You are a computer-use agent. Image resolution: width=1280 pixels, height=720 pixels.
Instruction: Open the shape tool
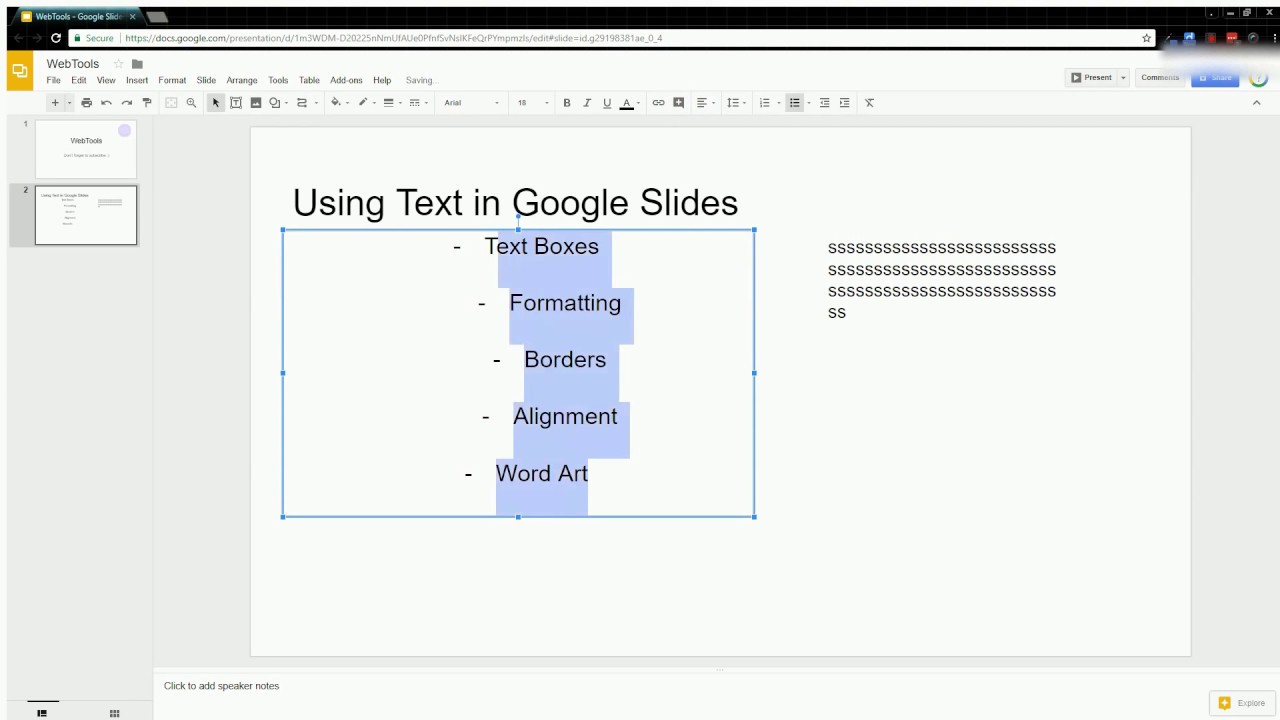[275, 103]
